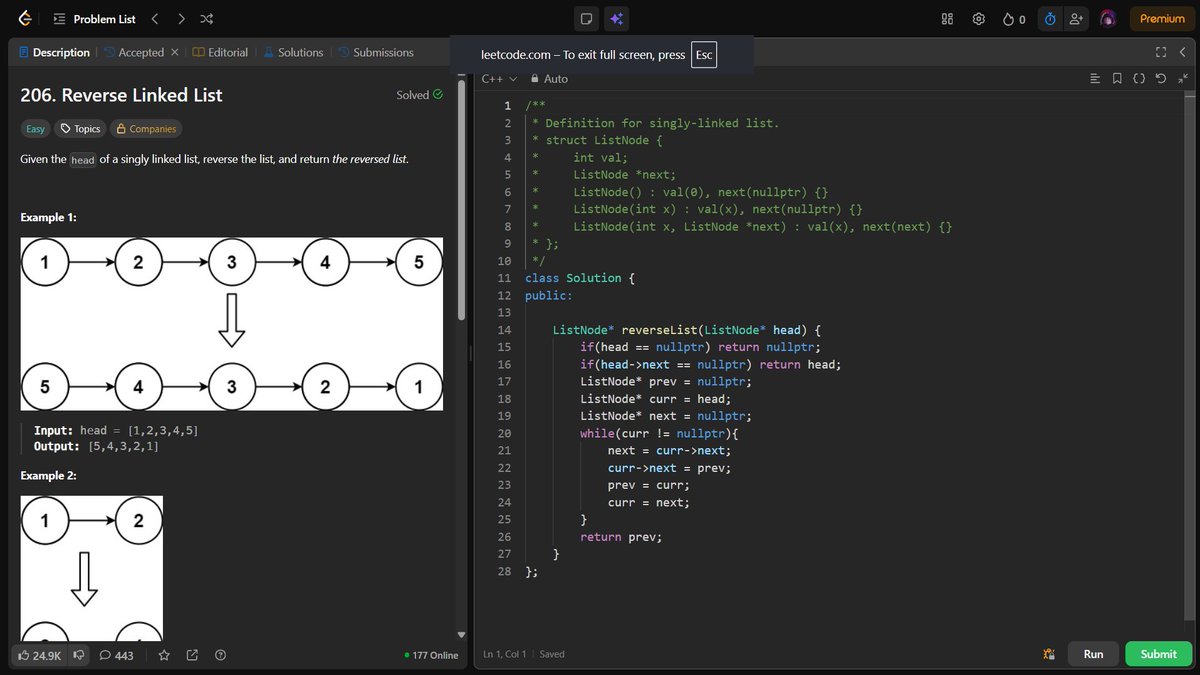Image resolution: width=1200 pixels, height=675 pixels.
Task: Bookmark the current code
Action: coord(1117,79)
